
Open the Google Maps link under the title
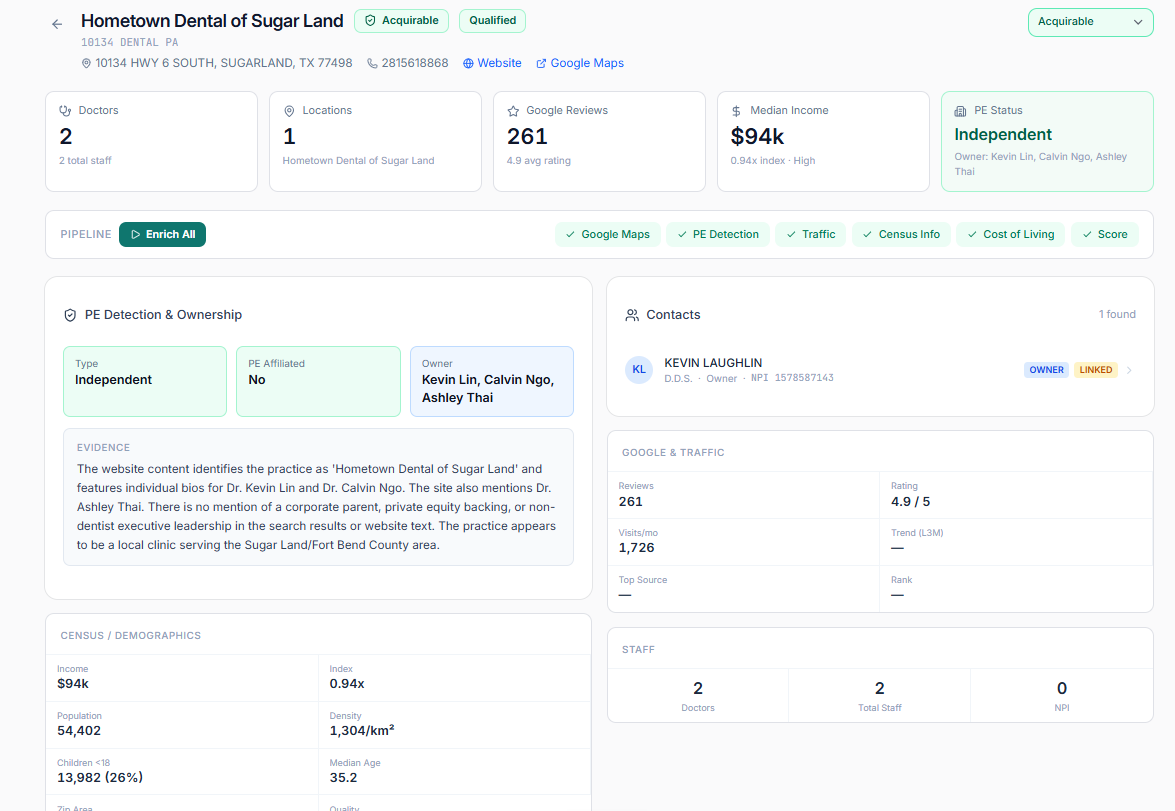point(580,63)
